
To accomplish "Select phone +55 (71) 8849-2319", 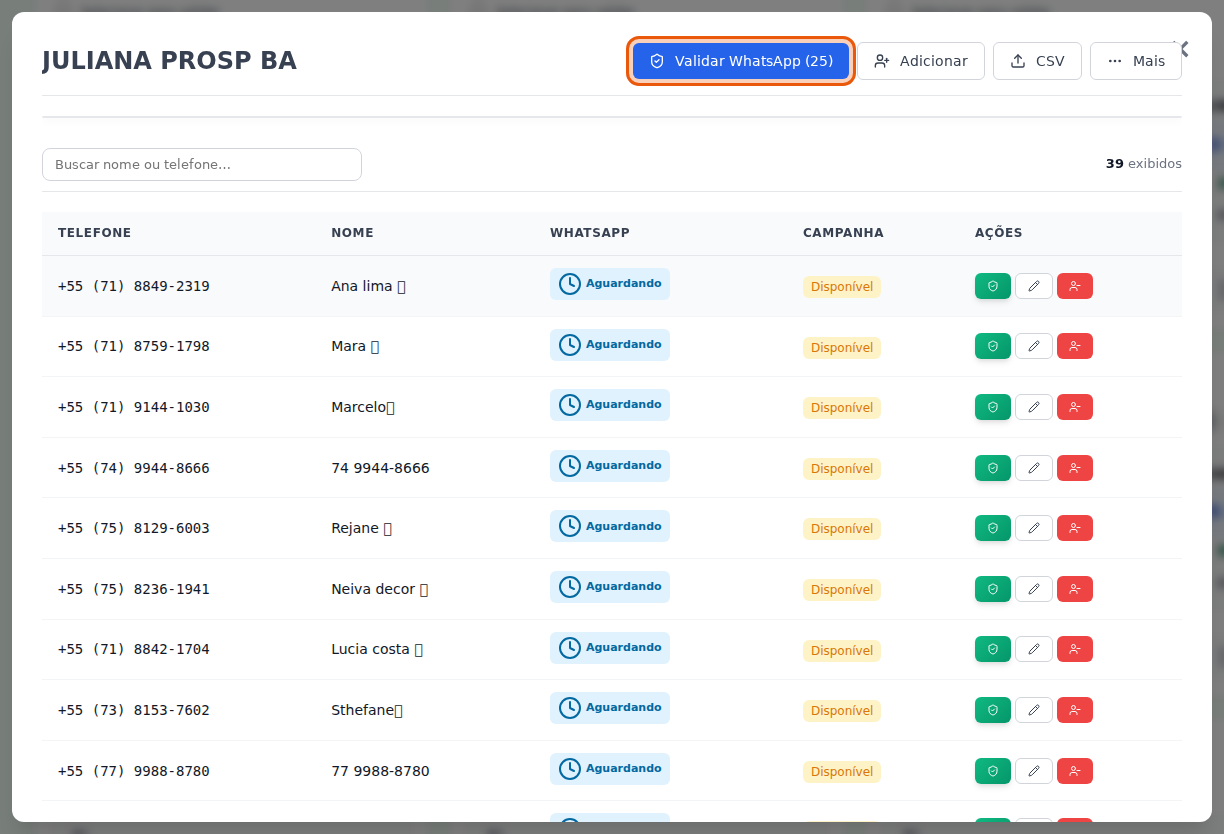I will (134, 286).
